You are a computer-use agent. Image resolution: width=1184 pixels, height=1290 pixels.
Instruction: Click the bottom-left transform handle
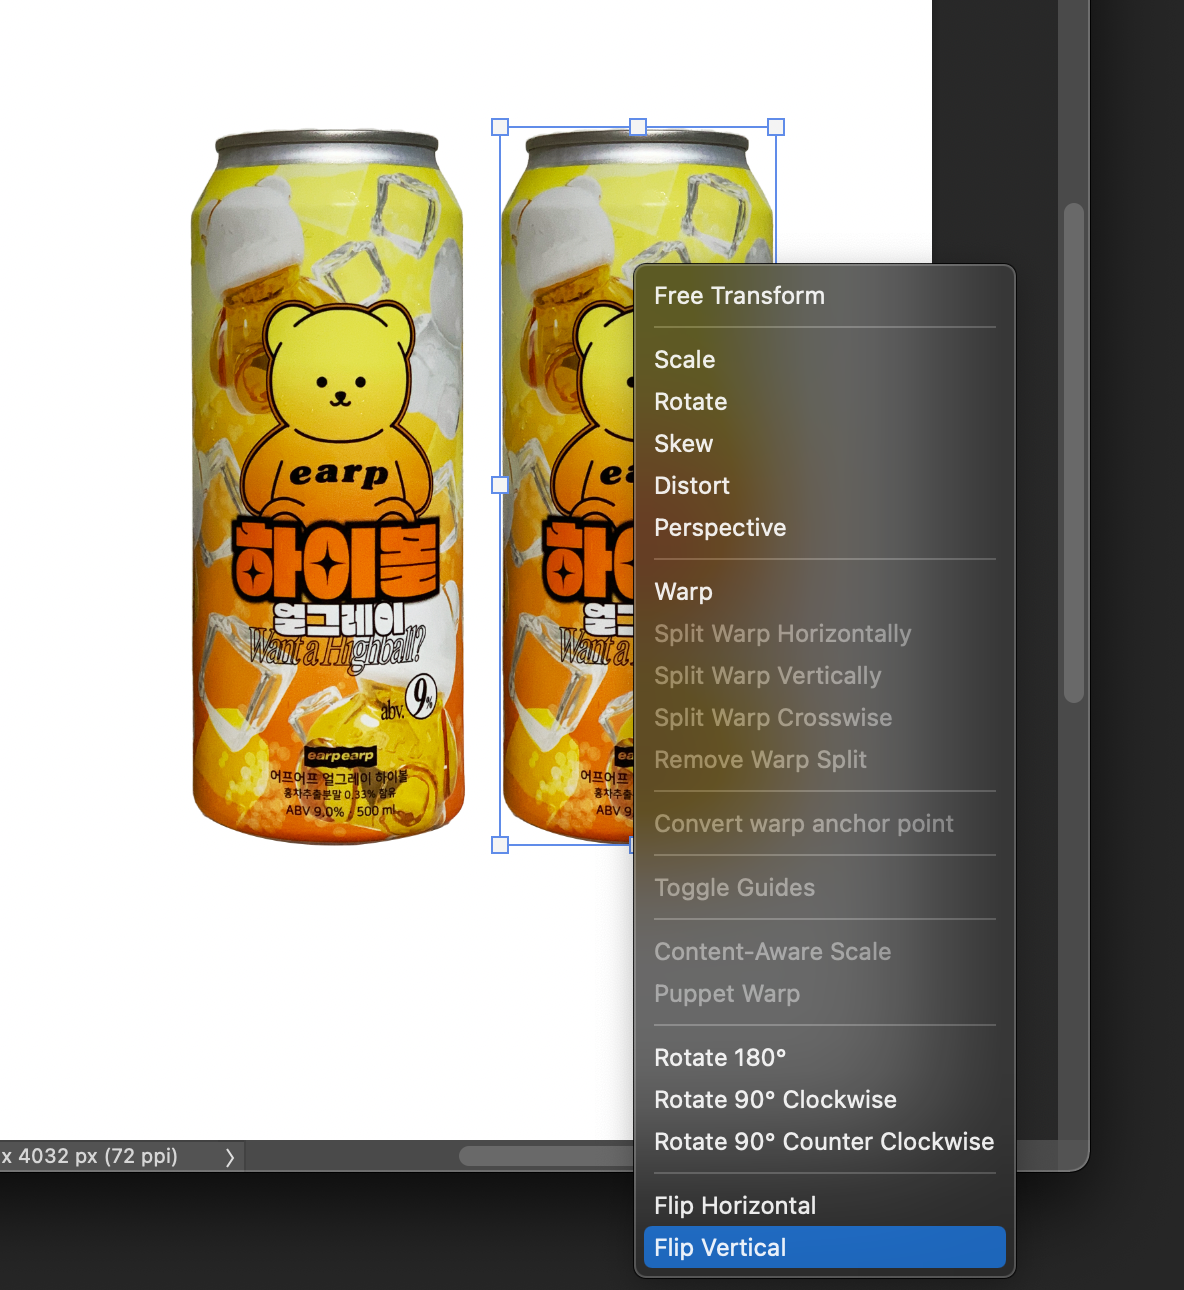coord(500,845)
